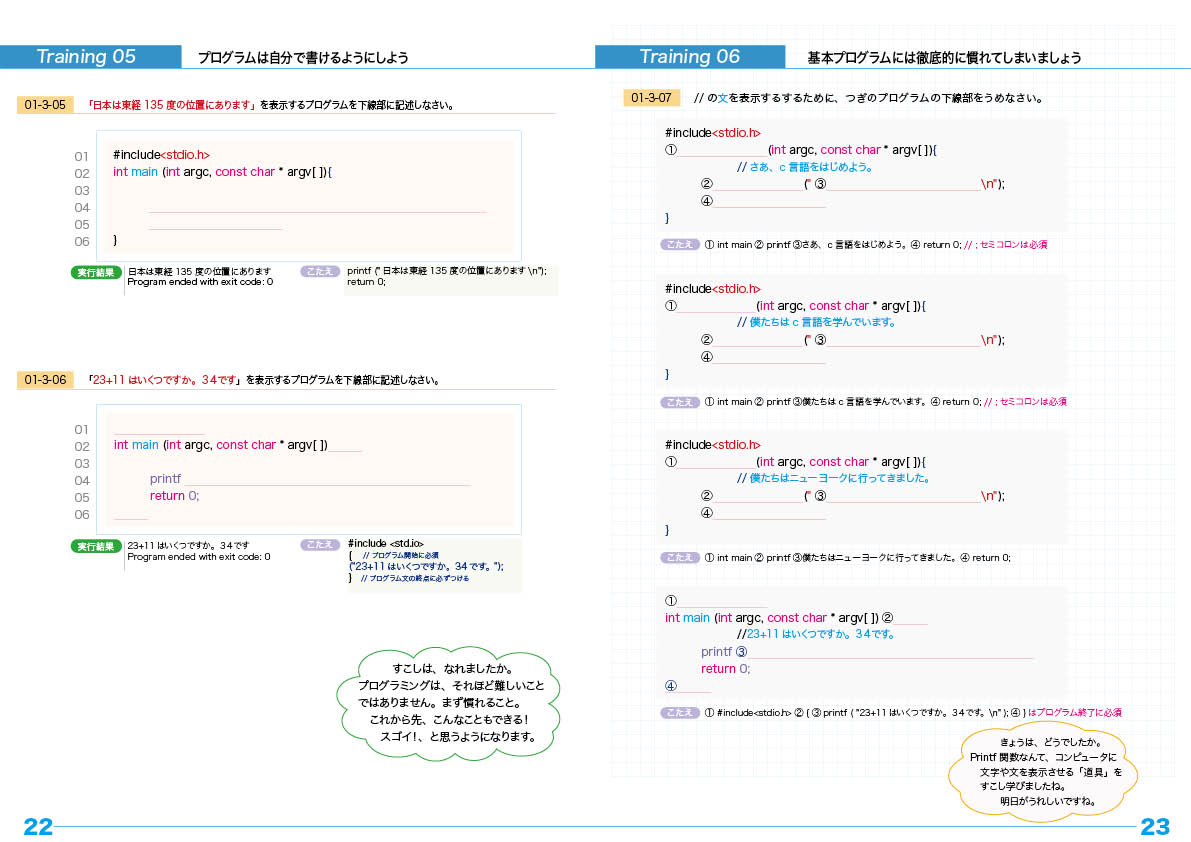Click the こたえ badge beside the #include <std.io> answer
Screen dimensions: 1191x842
coord(320,545)
